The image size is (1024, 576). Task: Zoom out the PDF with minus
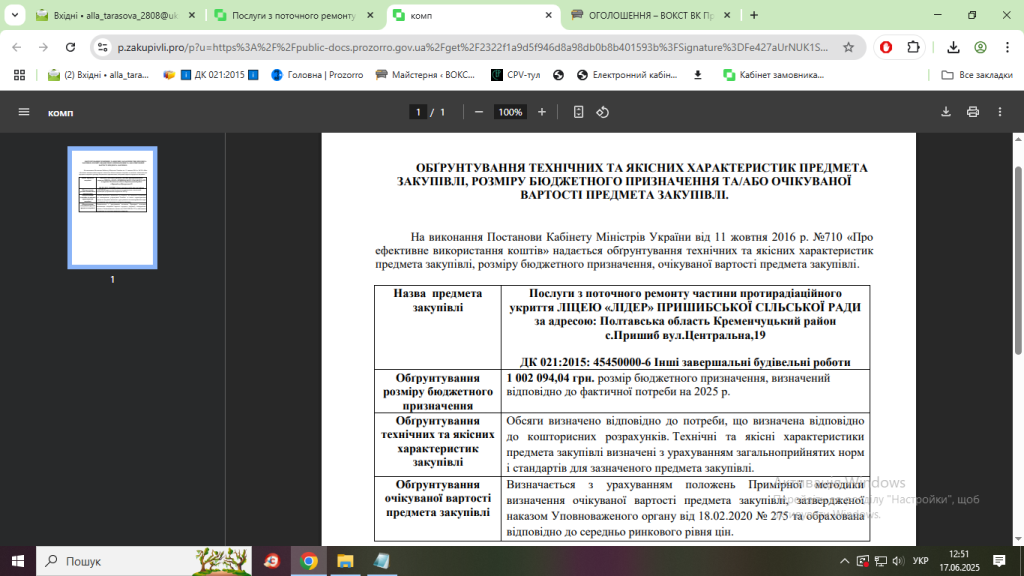coord(479,112)
